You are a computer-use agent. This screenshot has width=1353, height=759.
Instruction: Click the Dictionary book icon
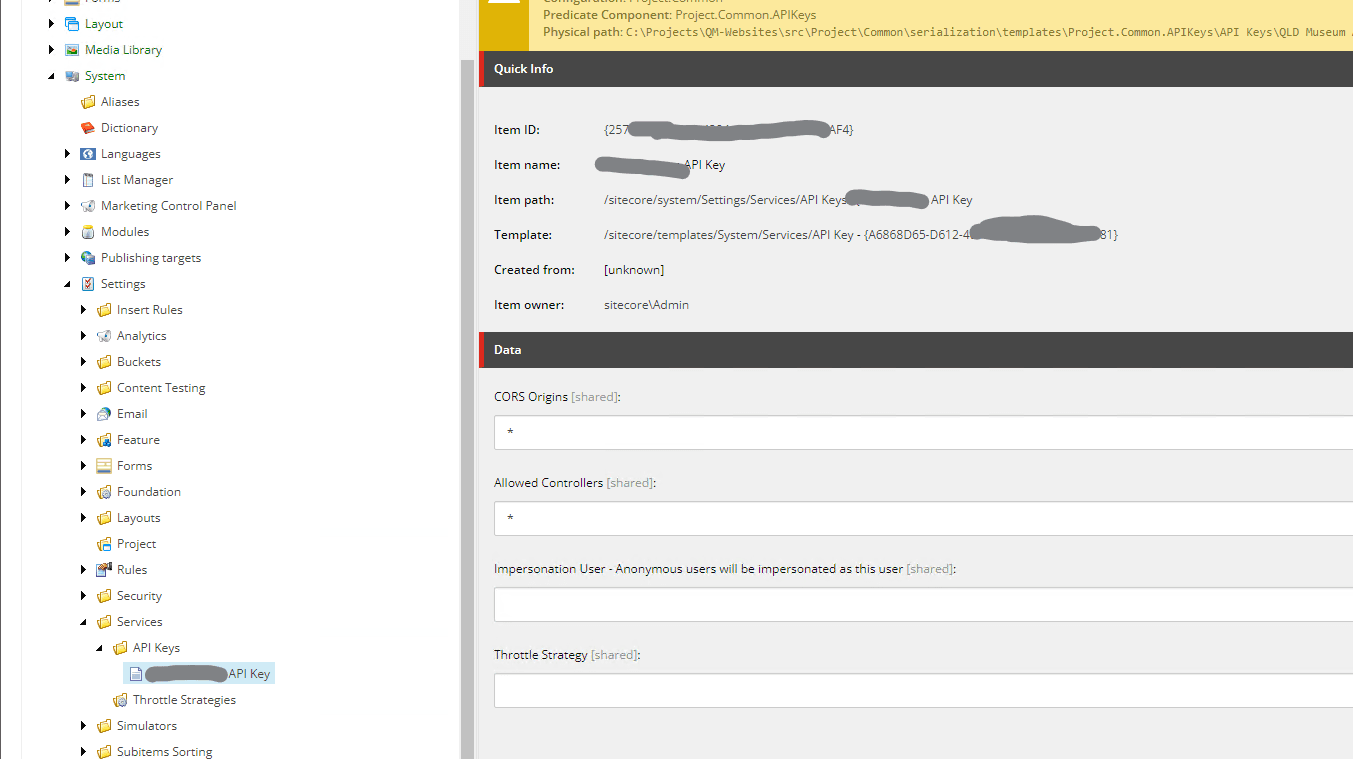pos(88,128)
